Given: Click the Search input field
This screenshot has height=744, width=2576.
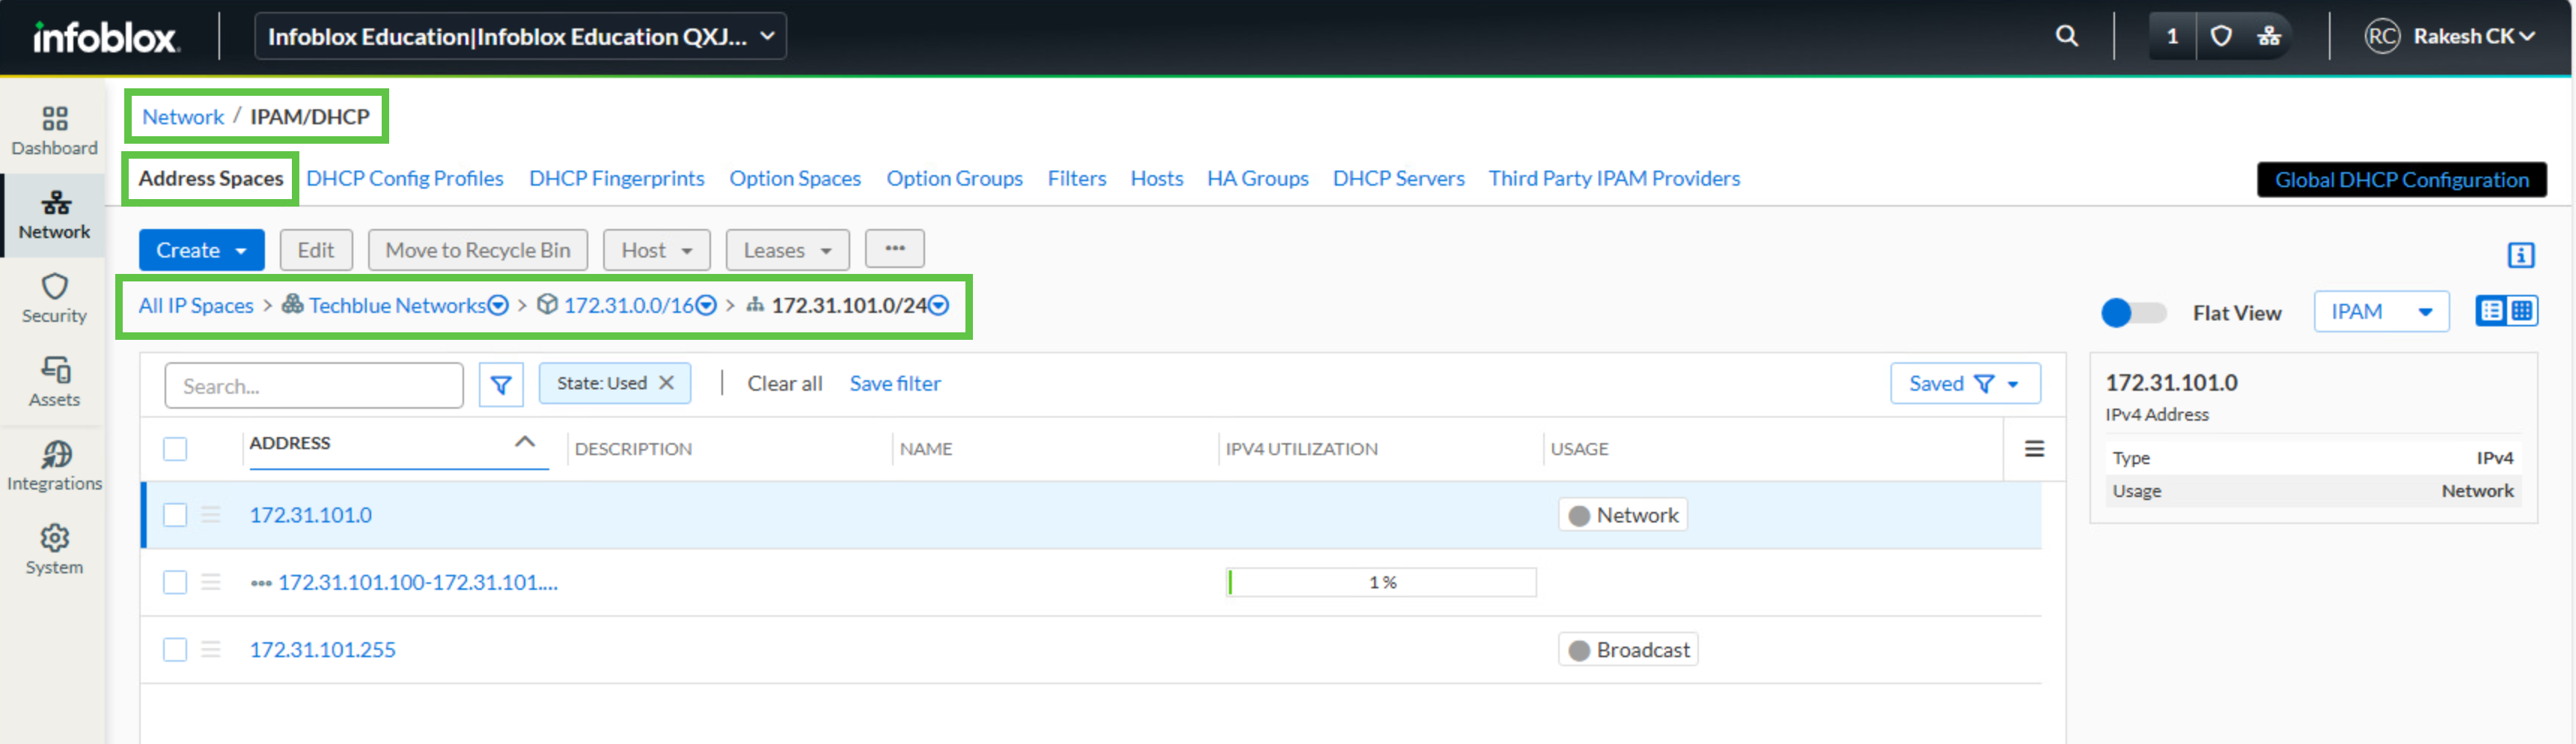Looking at the screenshot, I should click(x=314, y=386).
